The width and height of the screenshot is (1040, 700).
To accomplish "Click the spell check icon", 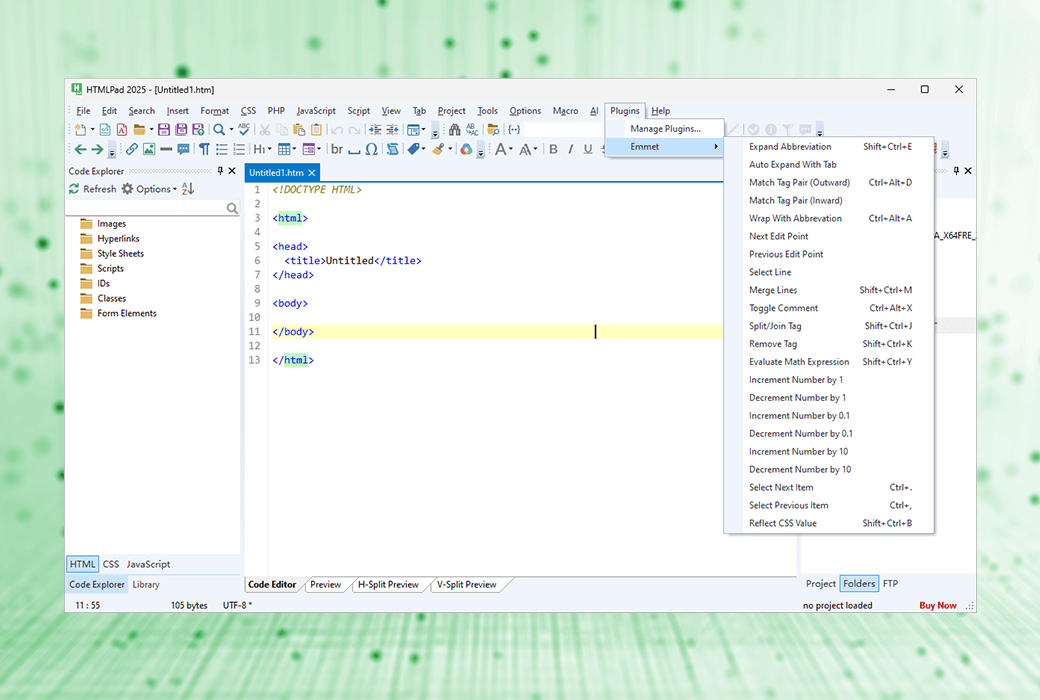I will 243,130.
